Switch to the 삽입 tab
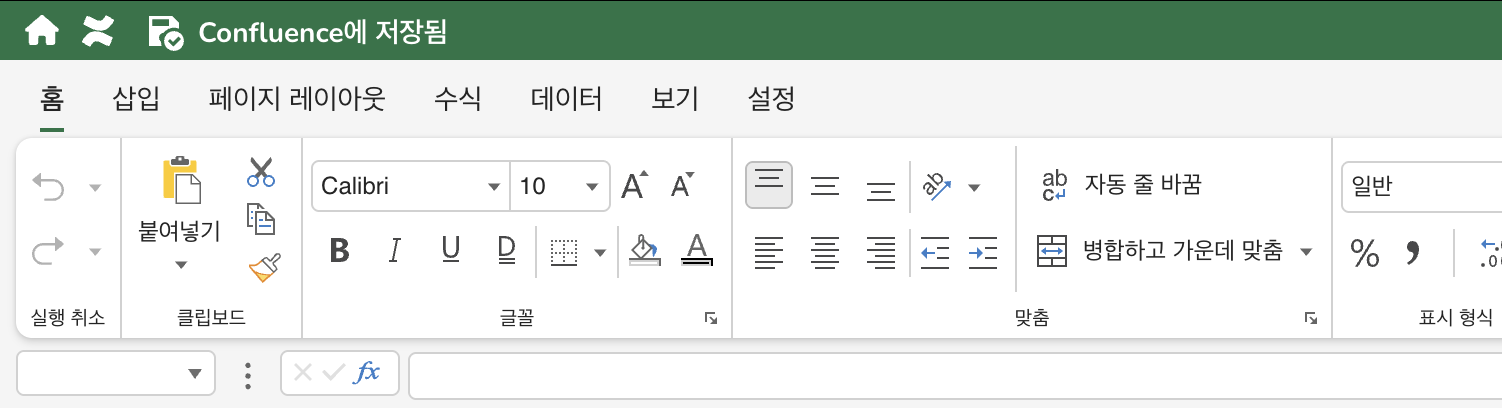The width and height of the screenshot is (1502, 408). (x=137, y=99)
